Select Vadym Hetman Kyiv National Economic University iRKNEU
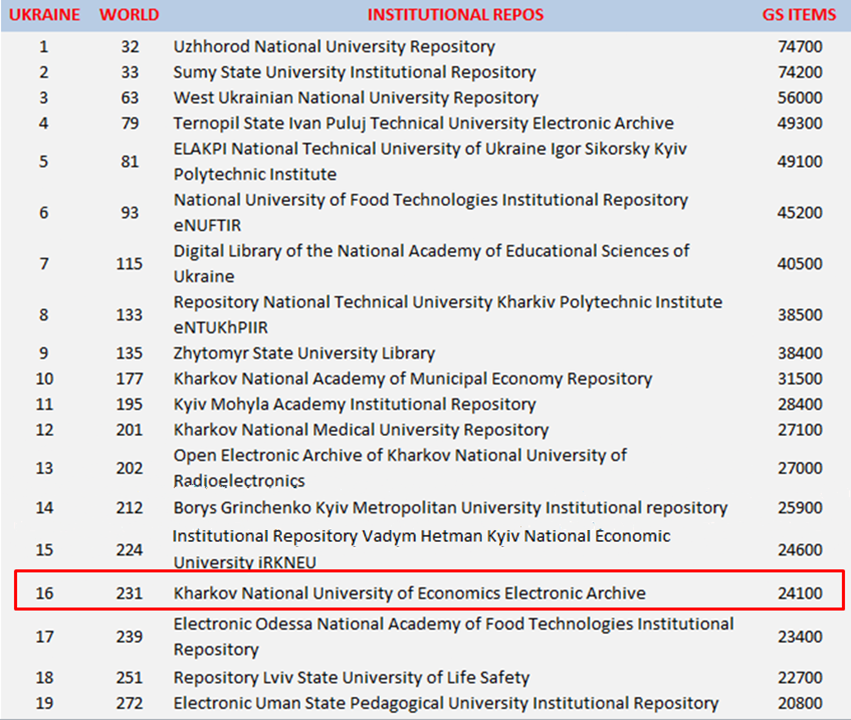Image resolution: width=851 pixels, height=720 pixels. (x=422, y=549)
